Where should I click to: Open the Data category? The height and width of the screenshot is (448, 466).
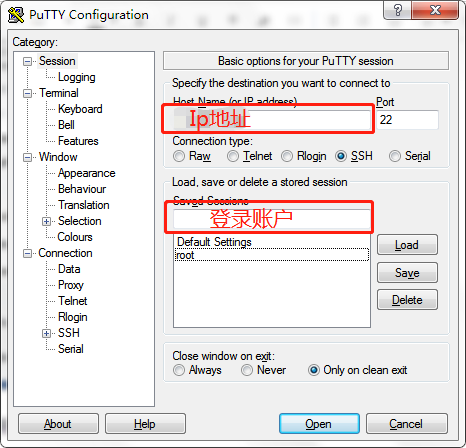[69, 269]
